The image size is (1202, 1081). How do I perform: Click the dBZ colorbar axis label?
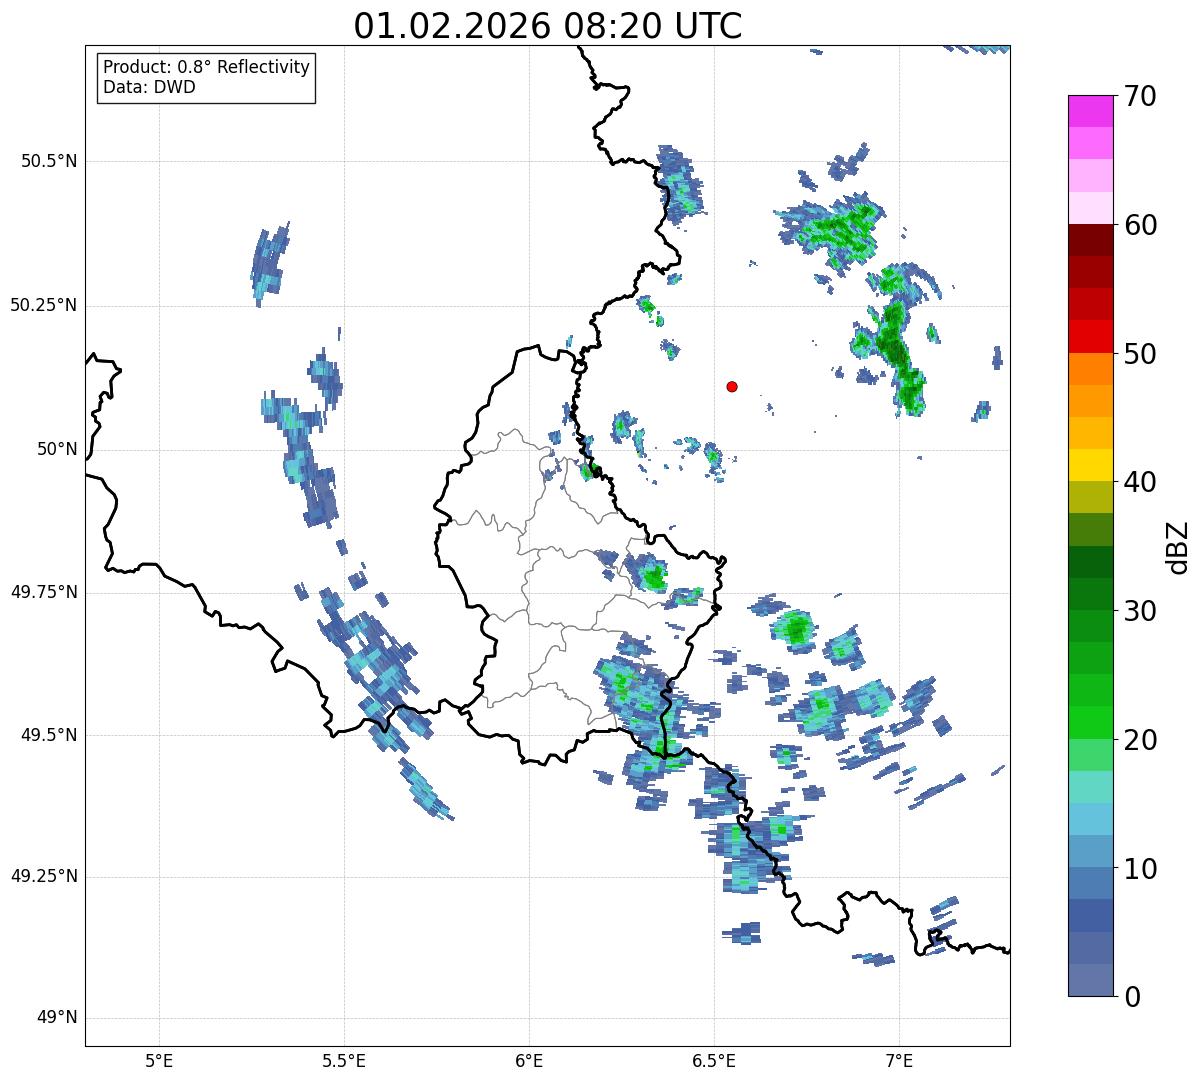click(x=1178, y=547)
